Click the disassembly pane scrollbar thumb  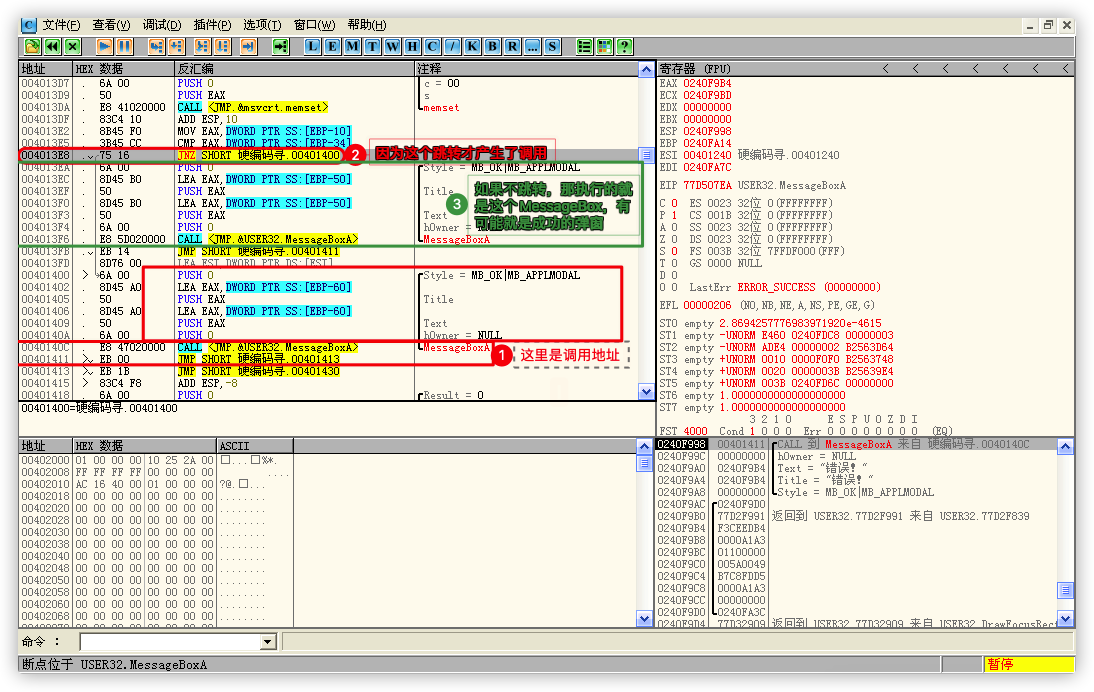pos(646,155)
